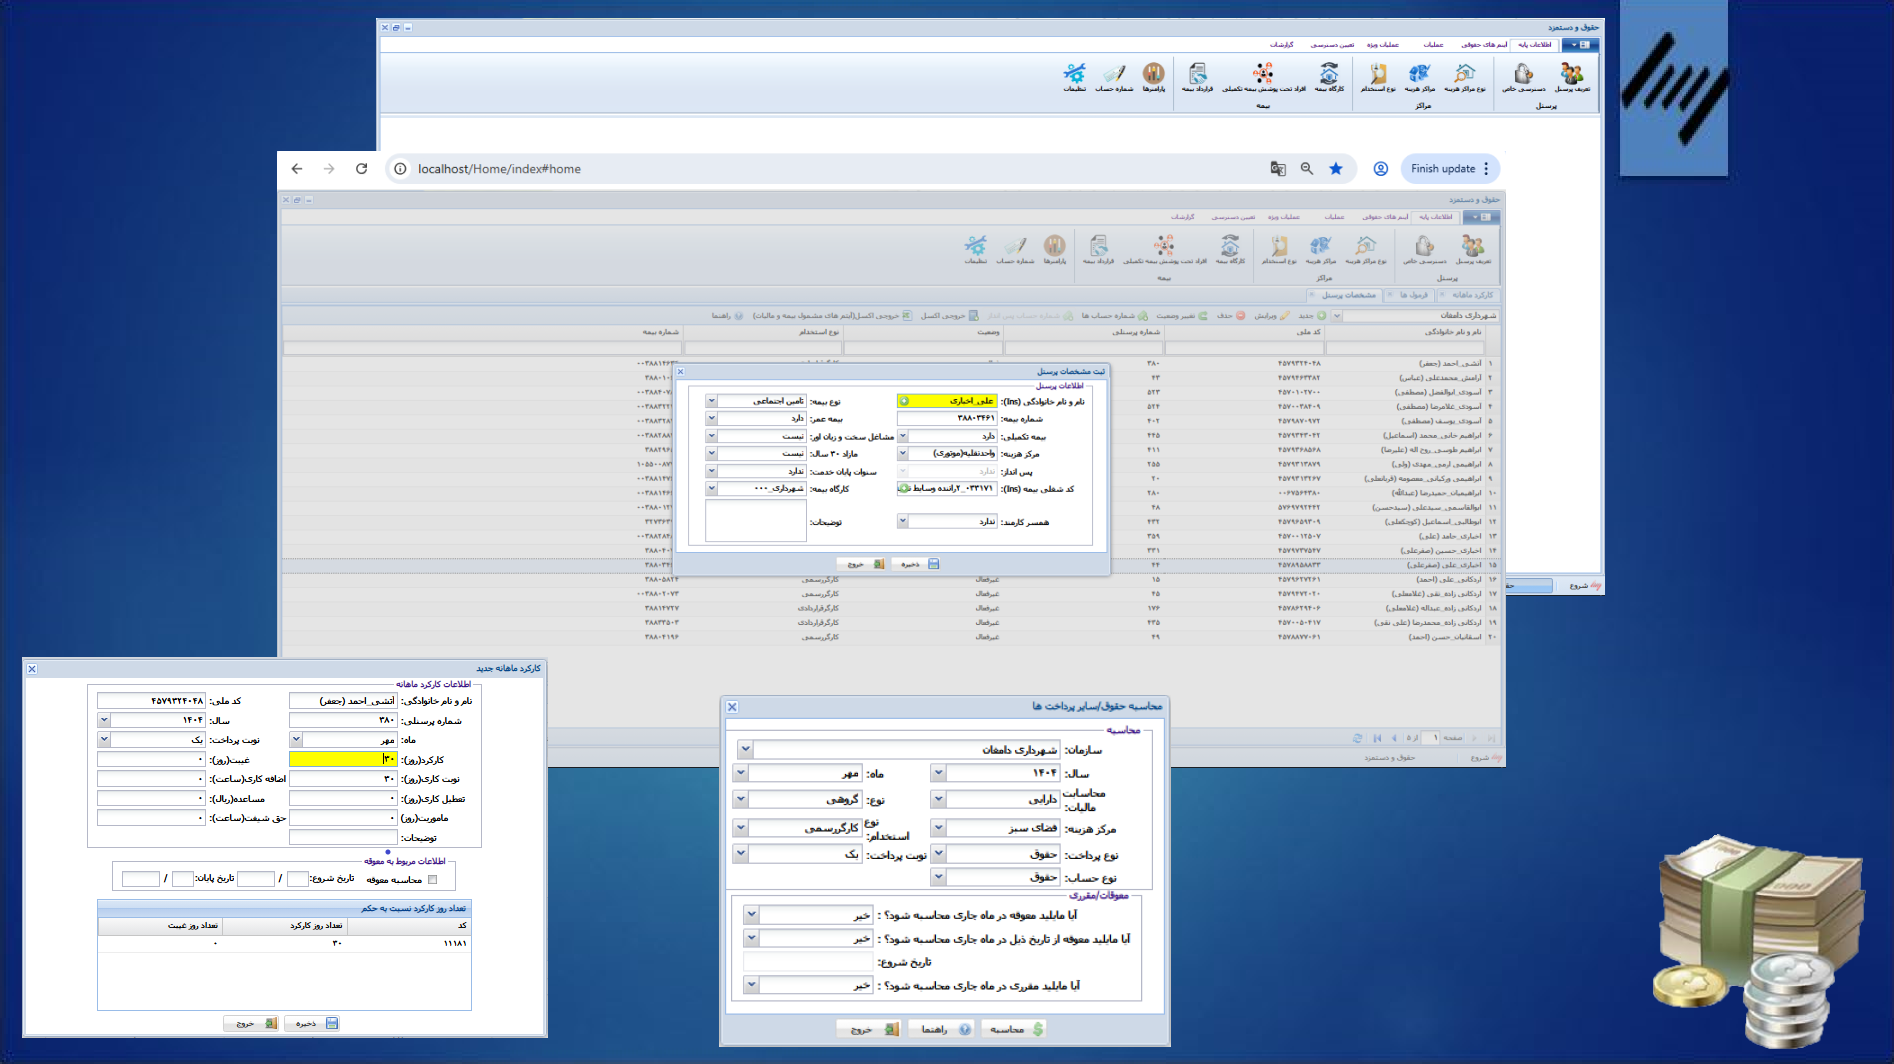Click the browser profile icon
The width and height of the screenshot is (1894, 1064).
tap(1380, 169)
